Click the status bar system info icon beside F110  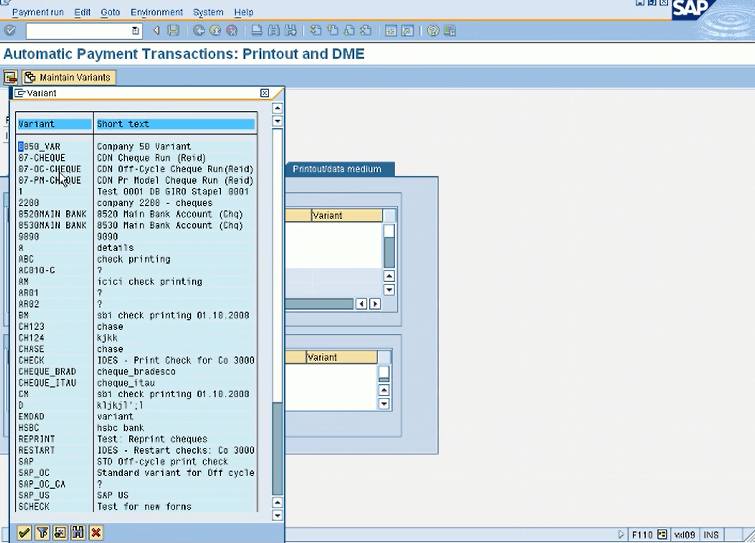pyautogui.click(x=662, y=534)
